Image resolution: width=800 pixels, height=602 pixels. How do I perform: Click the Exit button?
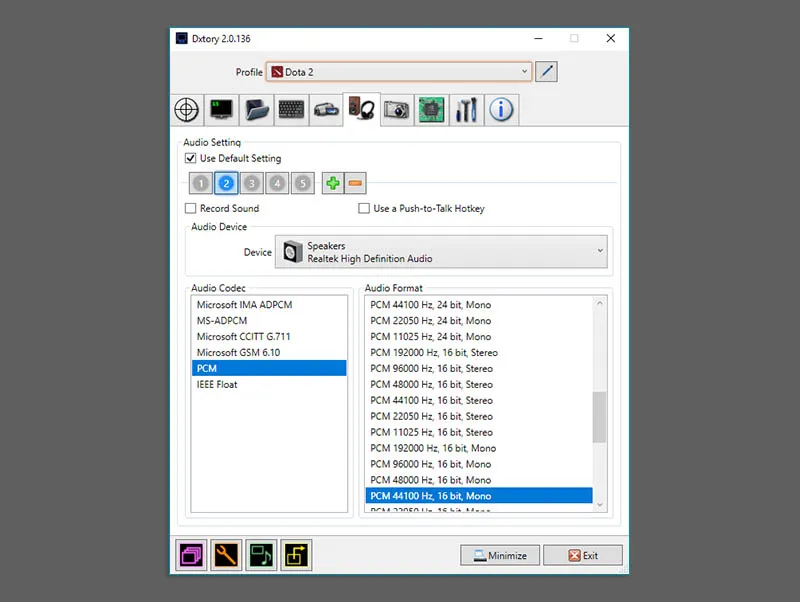[x=583, y=555]
